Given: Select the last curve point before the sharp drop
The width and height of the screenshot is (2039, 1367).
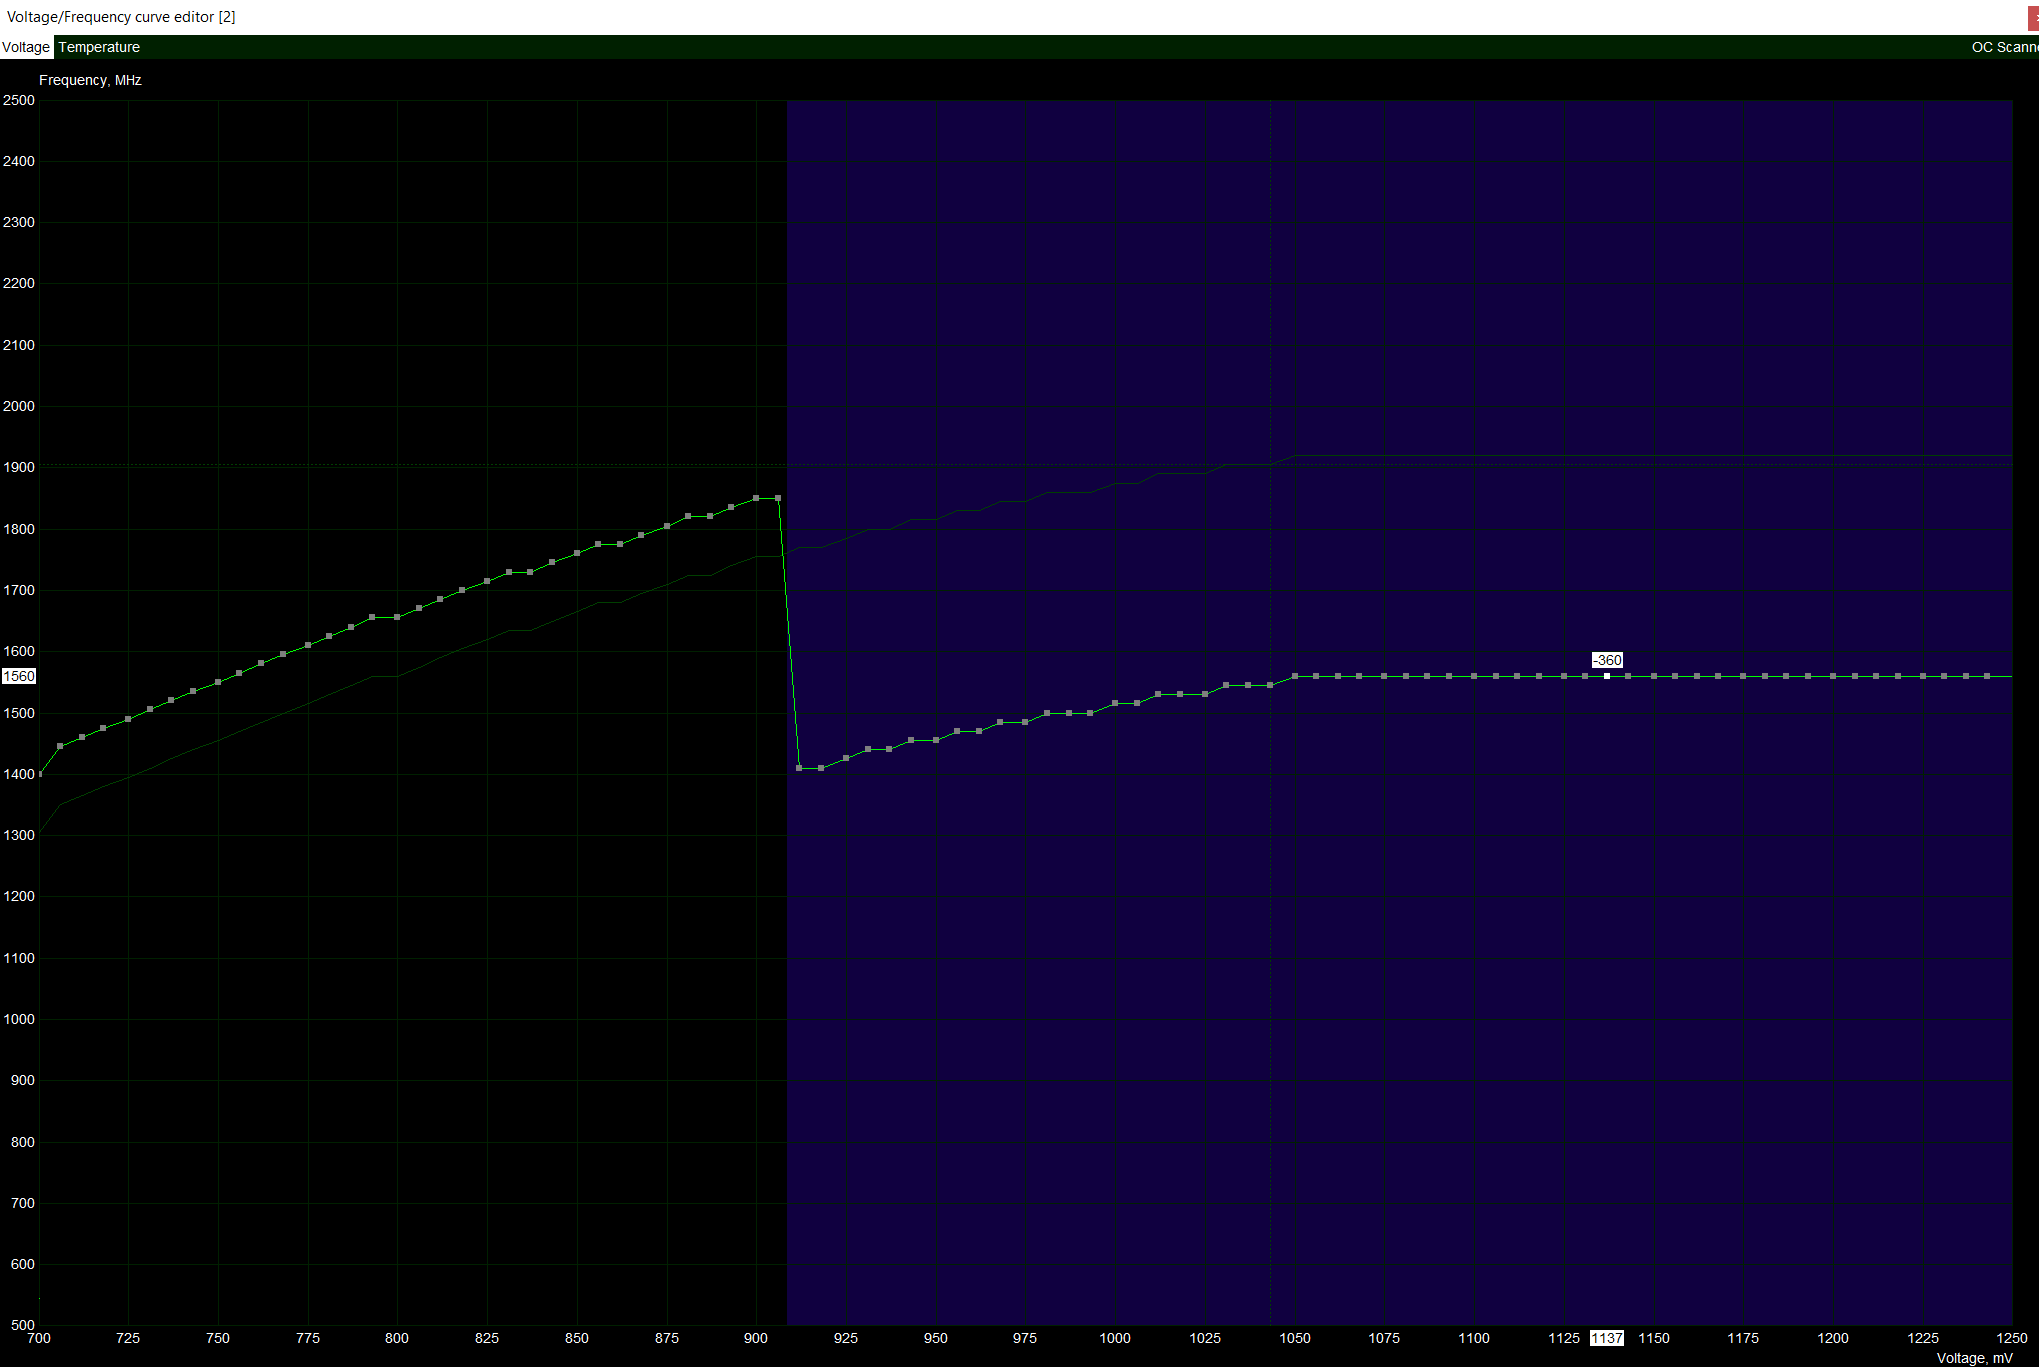Looking at the screenshot, I should 778,498.
